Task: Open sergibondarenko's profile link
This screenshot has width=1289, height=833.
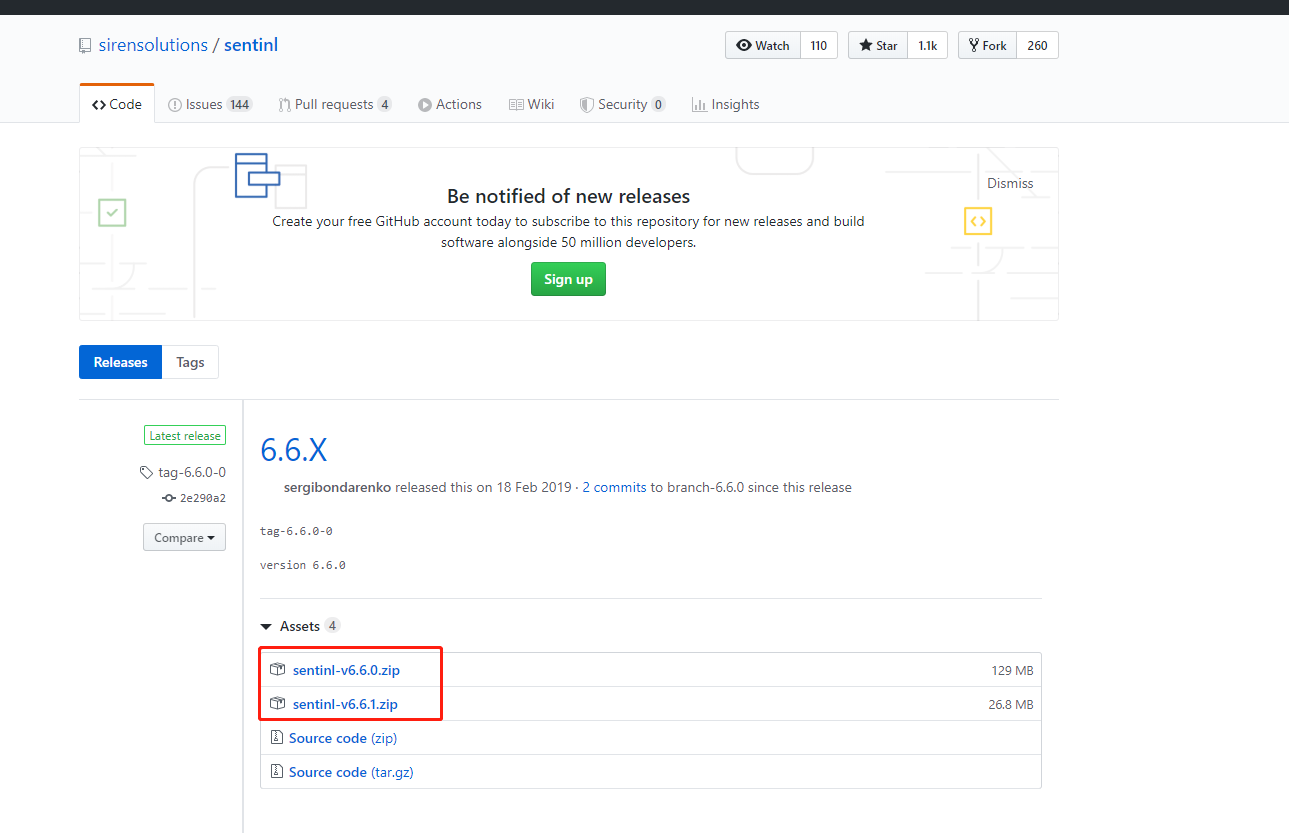Action: (x=337, y=487)
